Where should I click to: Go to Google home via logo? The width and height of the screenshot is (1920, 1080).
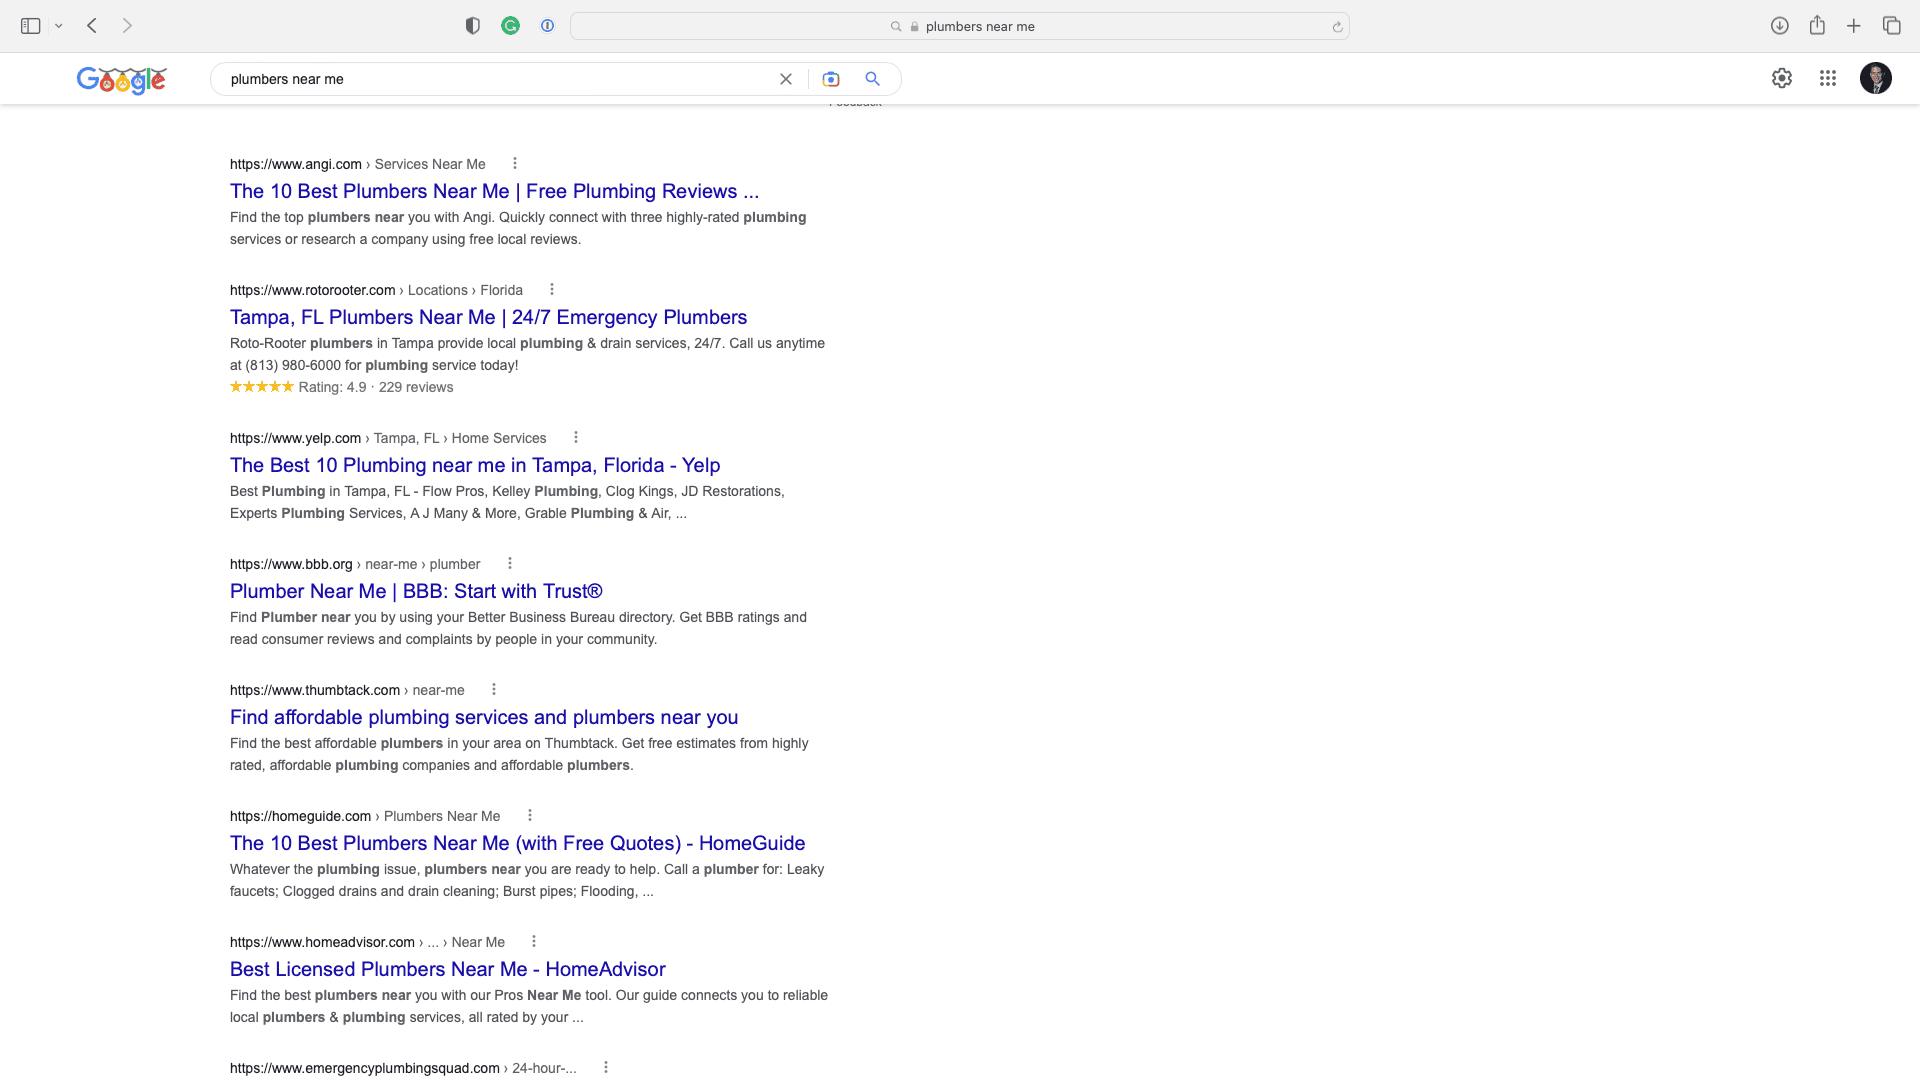tap(121, 79)
